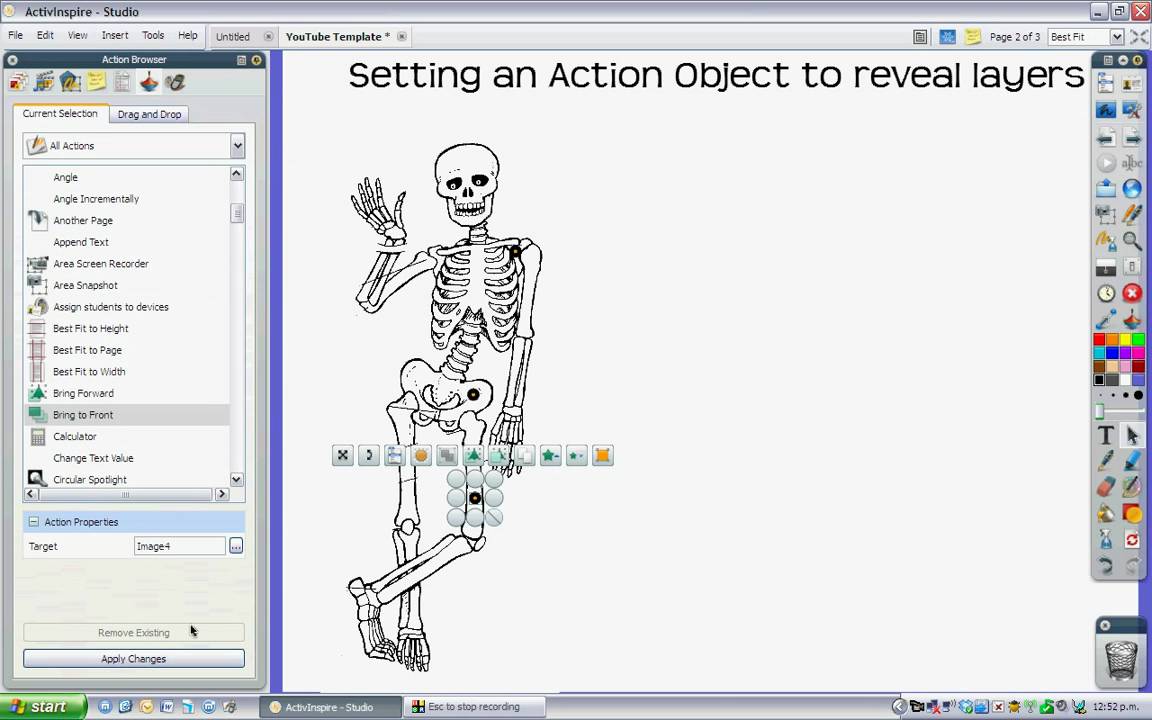1152x720 pixels.
Task: Open the Property Browser icon
Action: tap(122, 82)
